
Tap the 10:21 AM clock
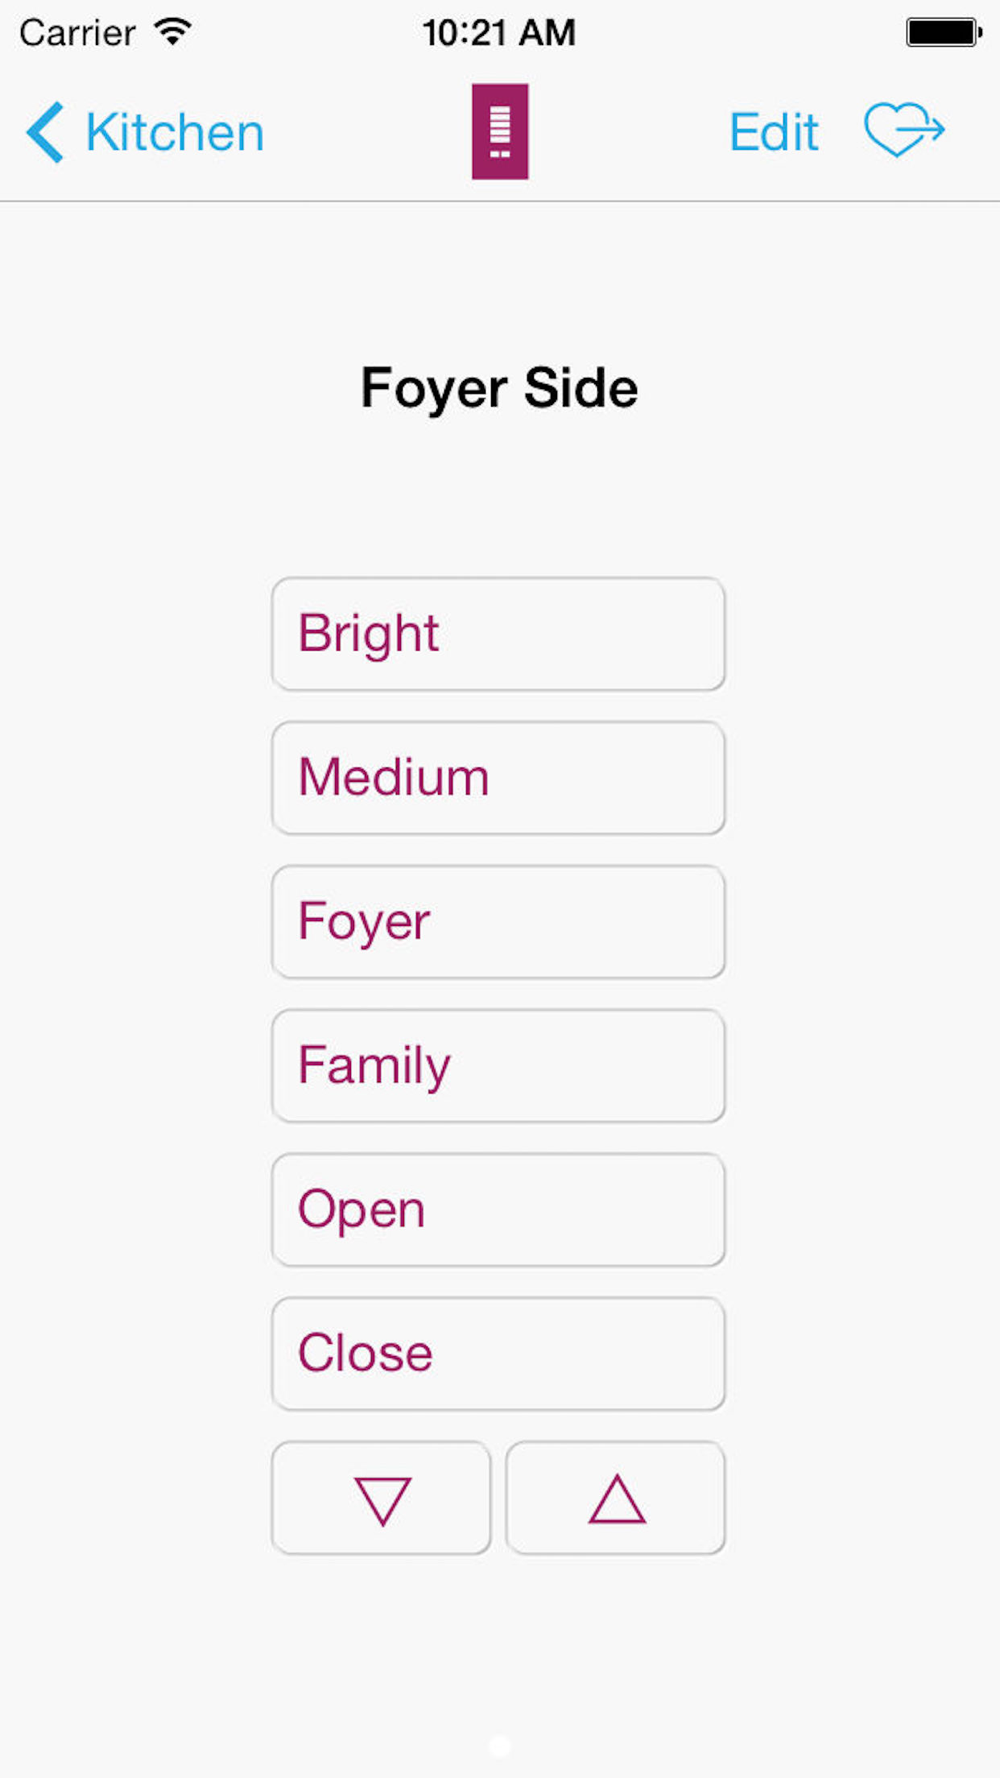click(499, 33)
